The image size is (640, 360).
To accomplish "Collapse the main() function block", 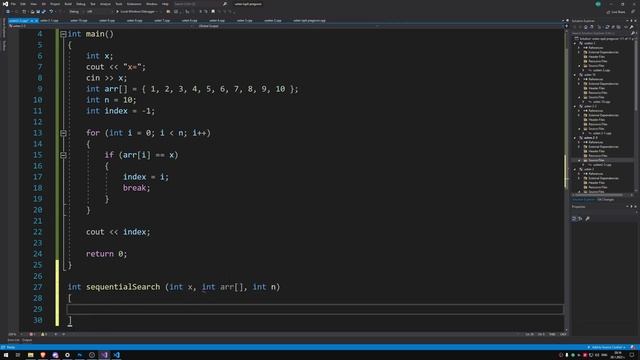I will click(63, 34).
